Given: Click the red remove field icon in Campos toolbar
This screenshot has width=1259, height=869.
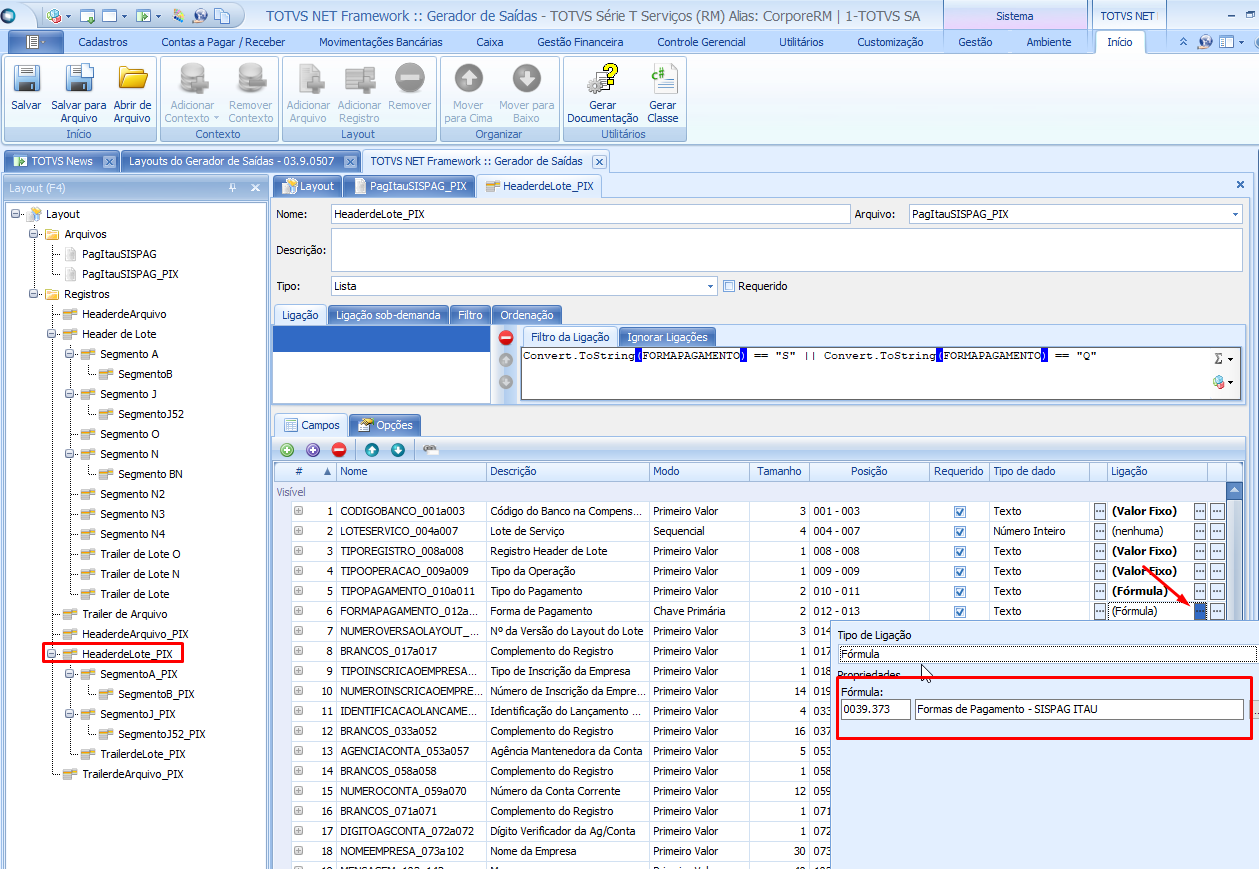Looking at the screenshot, I should coord(339,450).
